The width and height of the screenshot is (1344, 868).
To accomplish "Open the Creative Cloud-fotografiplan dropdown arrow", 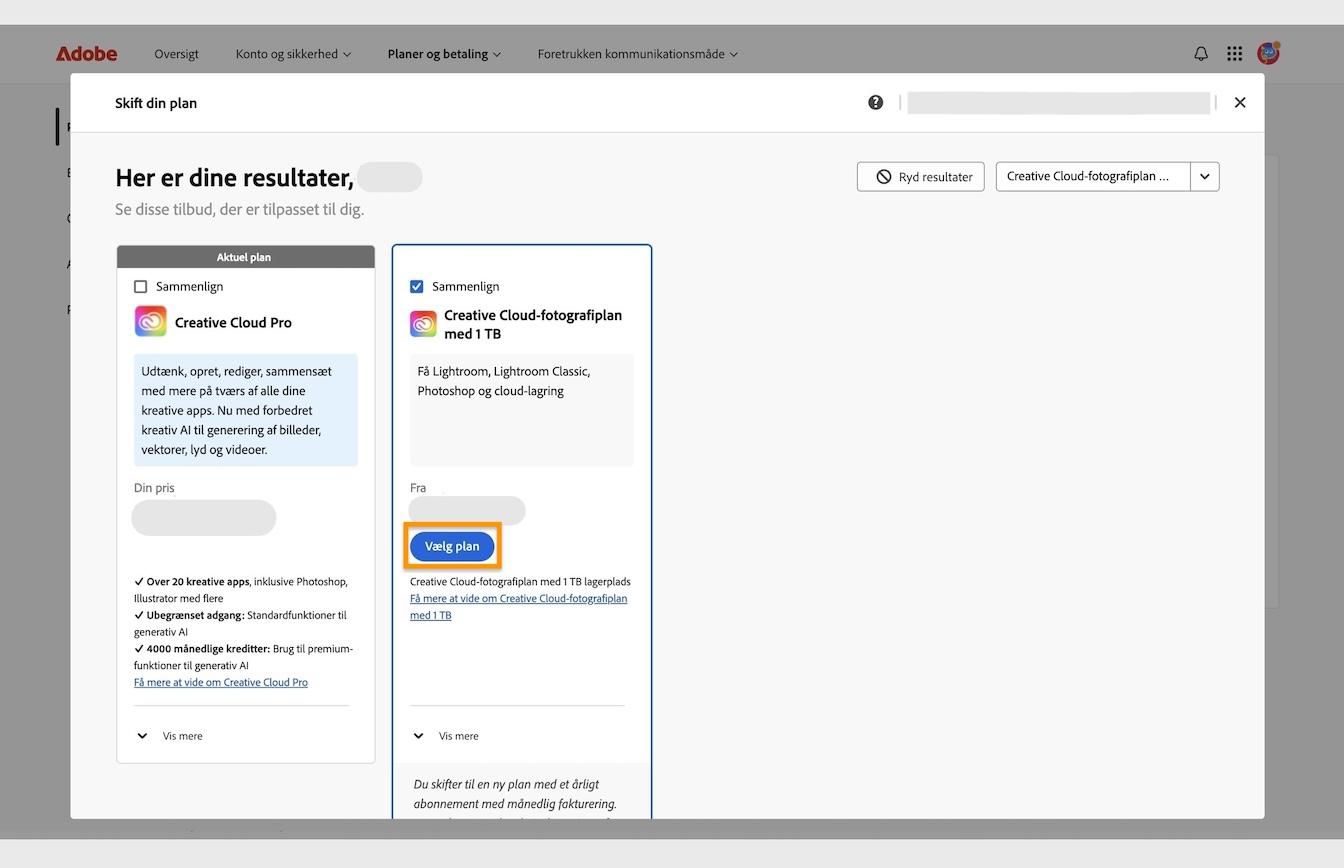I will [1205, 177].
